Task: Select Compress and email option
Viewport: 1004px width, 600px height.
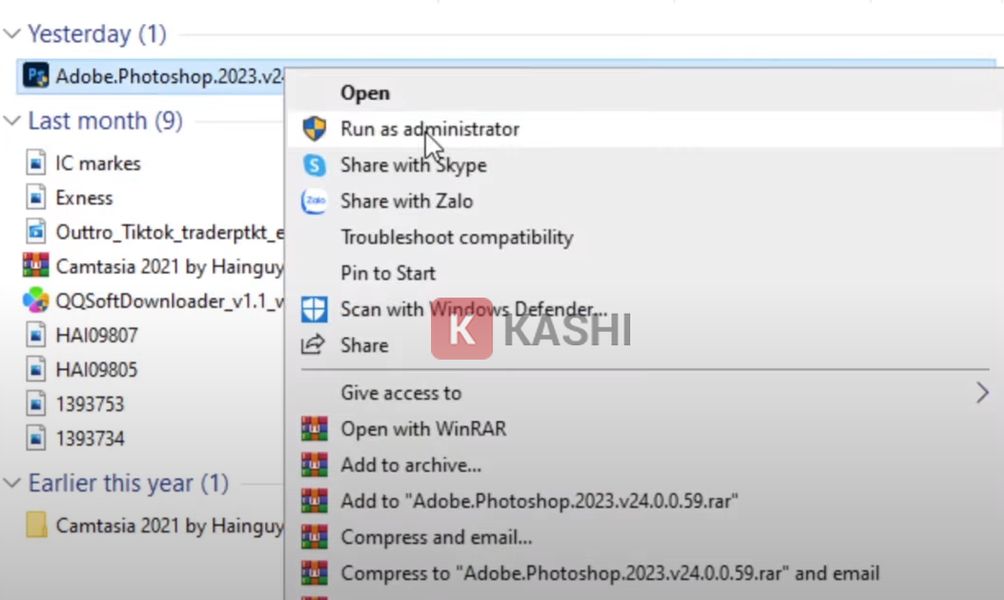Action: click(x=436, y=537)
